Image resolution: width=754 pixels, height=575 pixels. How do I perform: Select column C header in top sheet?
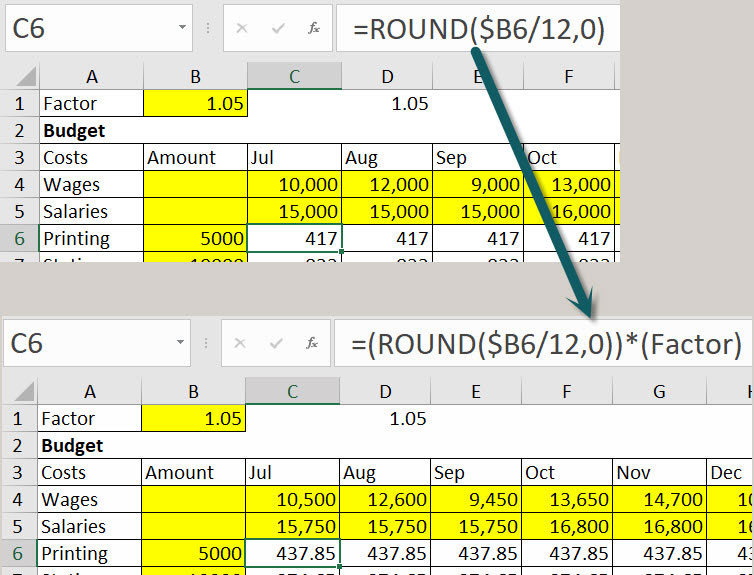pos(294,77)
